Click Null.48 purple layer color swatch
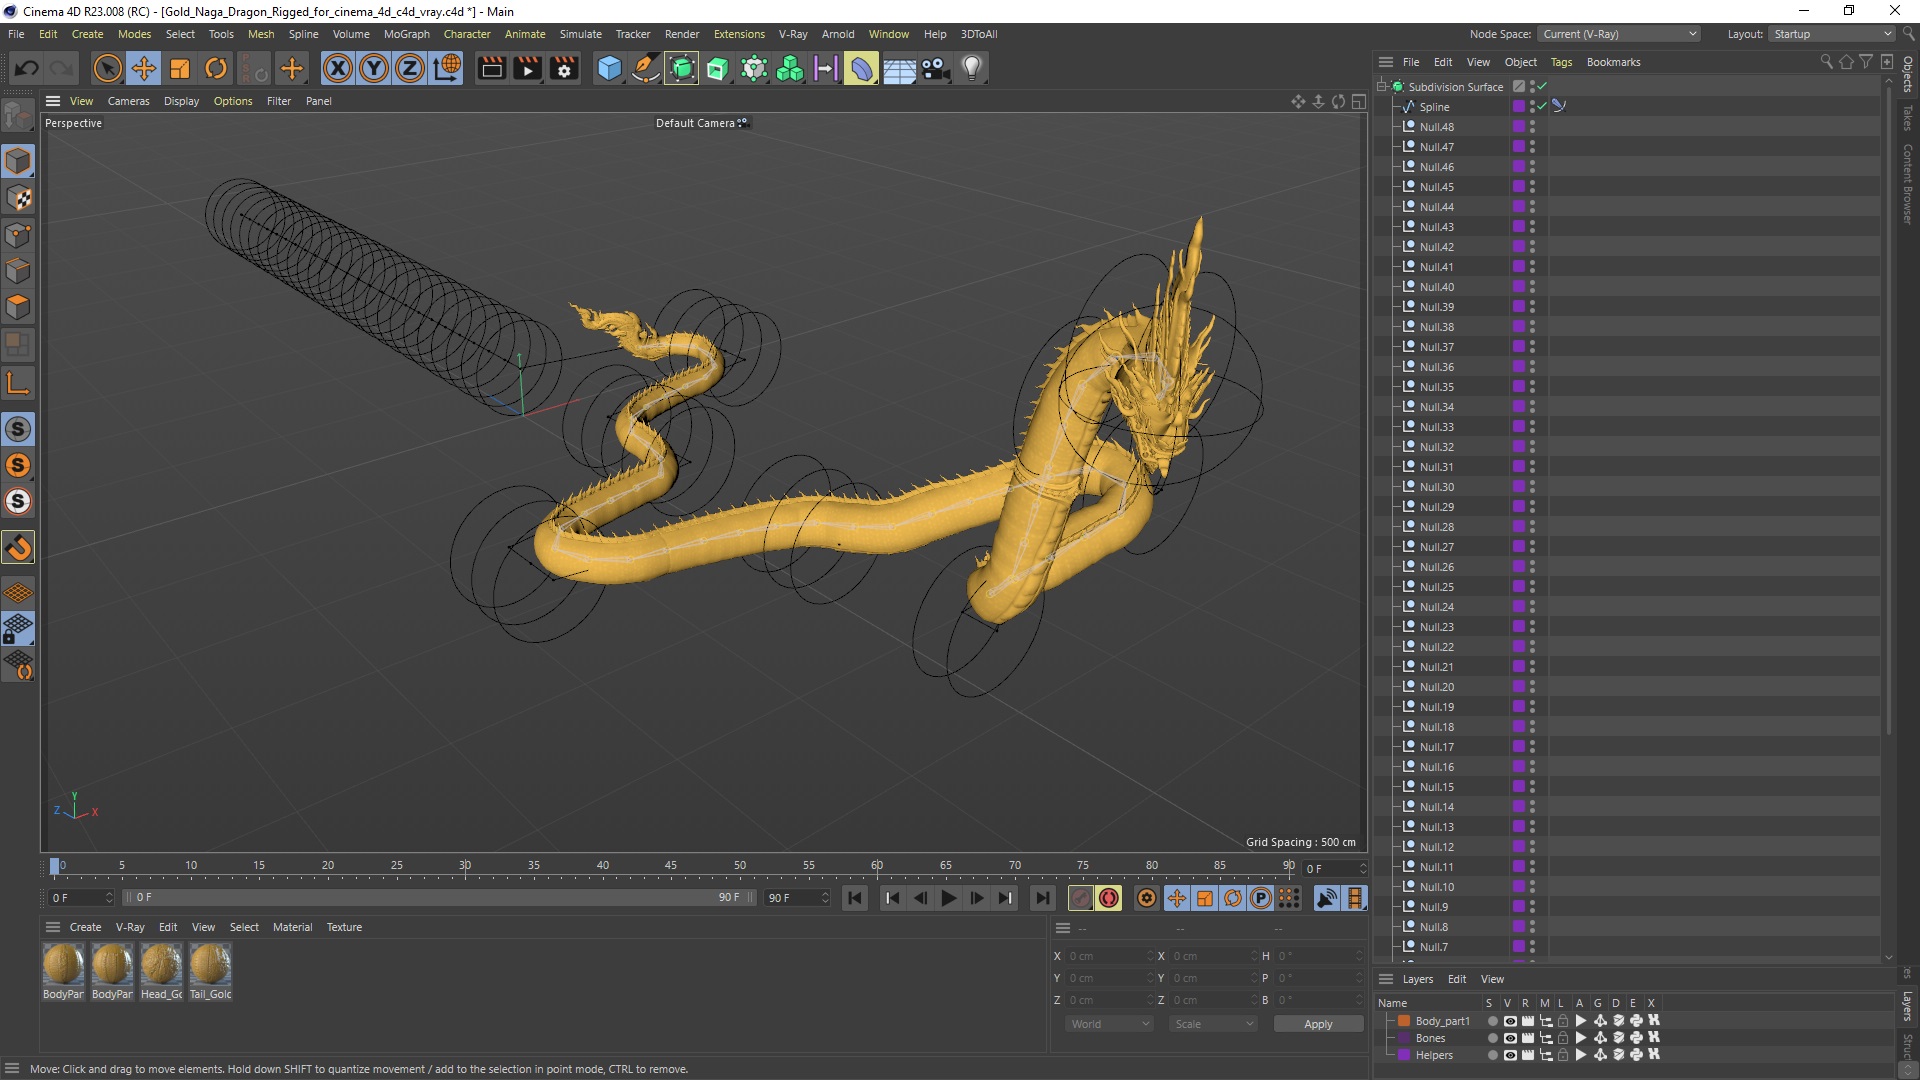The height and width of the screenshot is (1080, 1920). pyautogui.click(x=1518, y=126)
